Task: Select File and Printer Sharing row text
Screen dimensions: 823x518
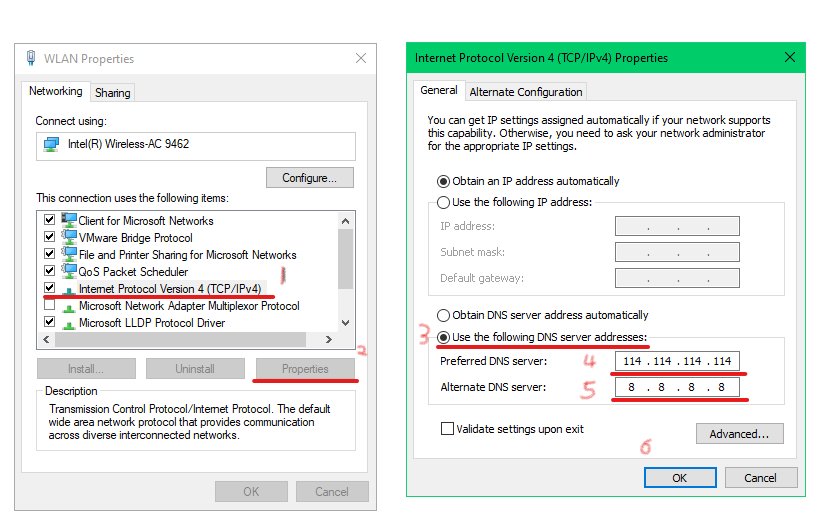Action: click(188, 255)
